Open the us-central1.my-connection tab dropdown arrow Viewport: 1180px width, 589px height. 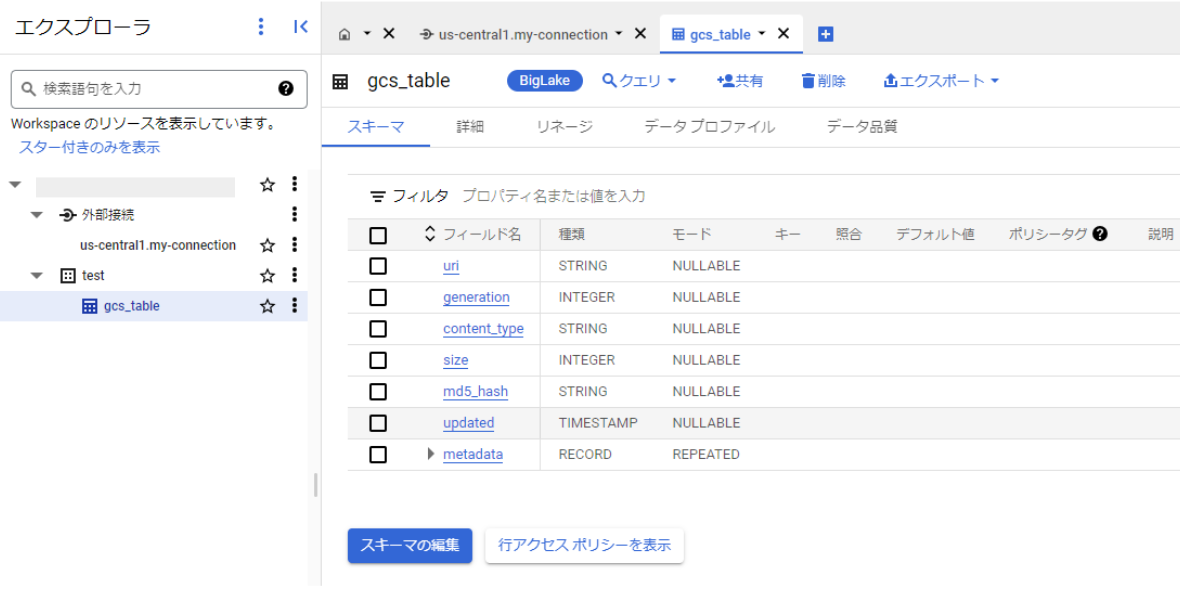(x=619, y=34)
